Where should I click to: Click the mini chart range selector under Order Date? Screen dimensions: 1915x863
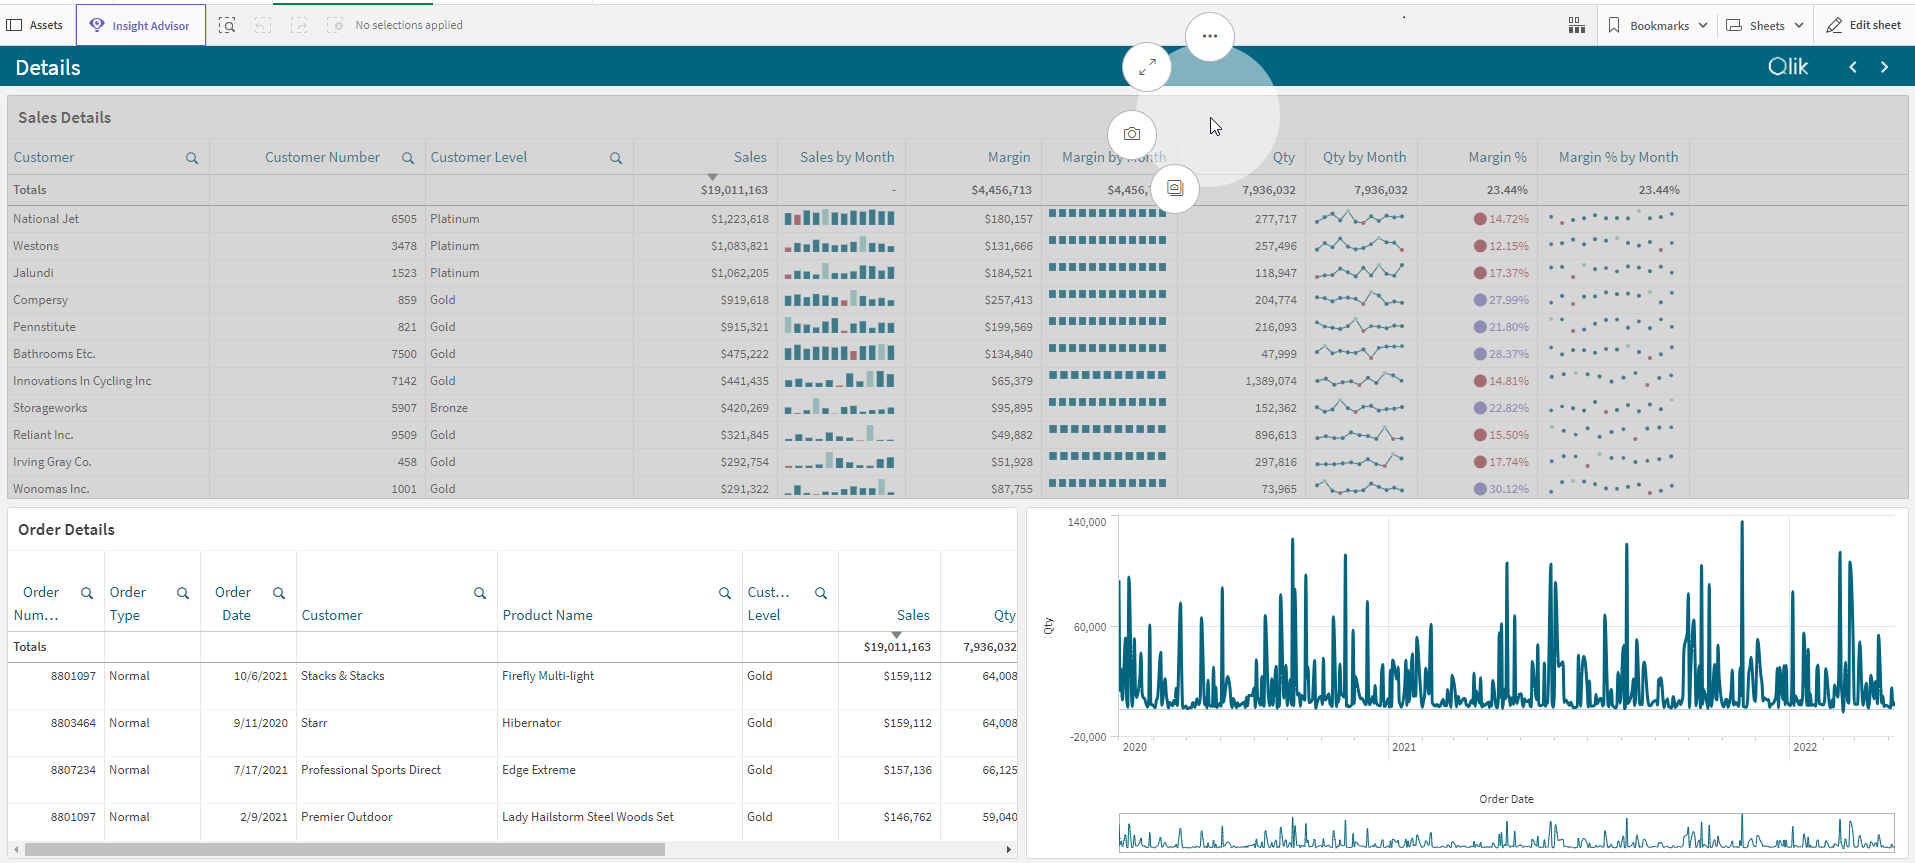point(1506,832)
